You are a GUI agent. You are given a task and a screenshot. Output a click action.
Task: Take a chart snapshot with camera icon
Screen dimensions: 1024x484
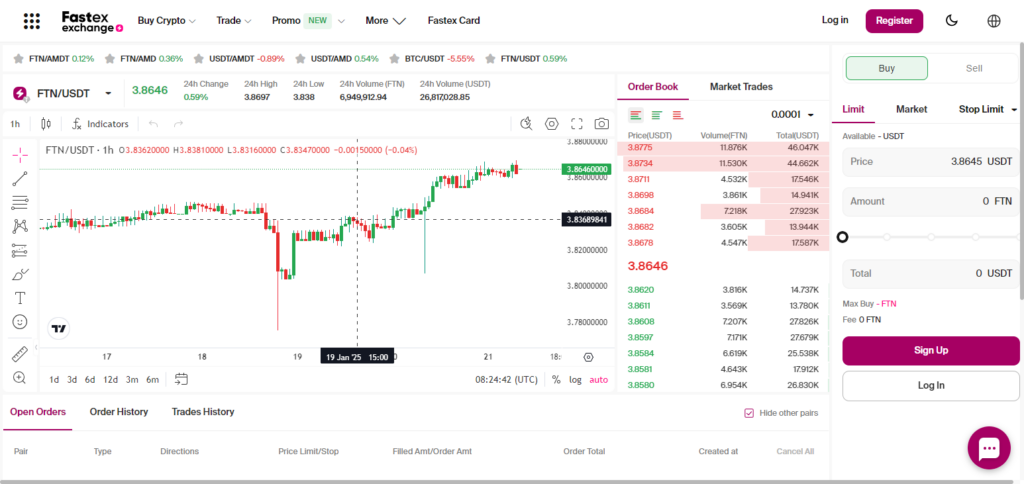[601, 123]
